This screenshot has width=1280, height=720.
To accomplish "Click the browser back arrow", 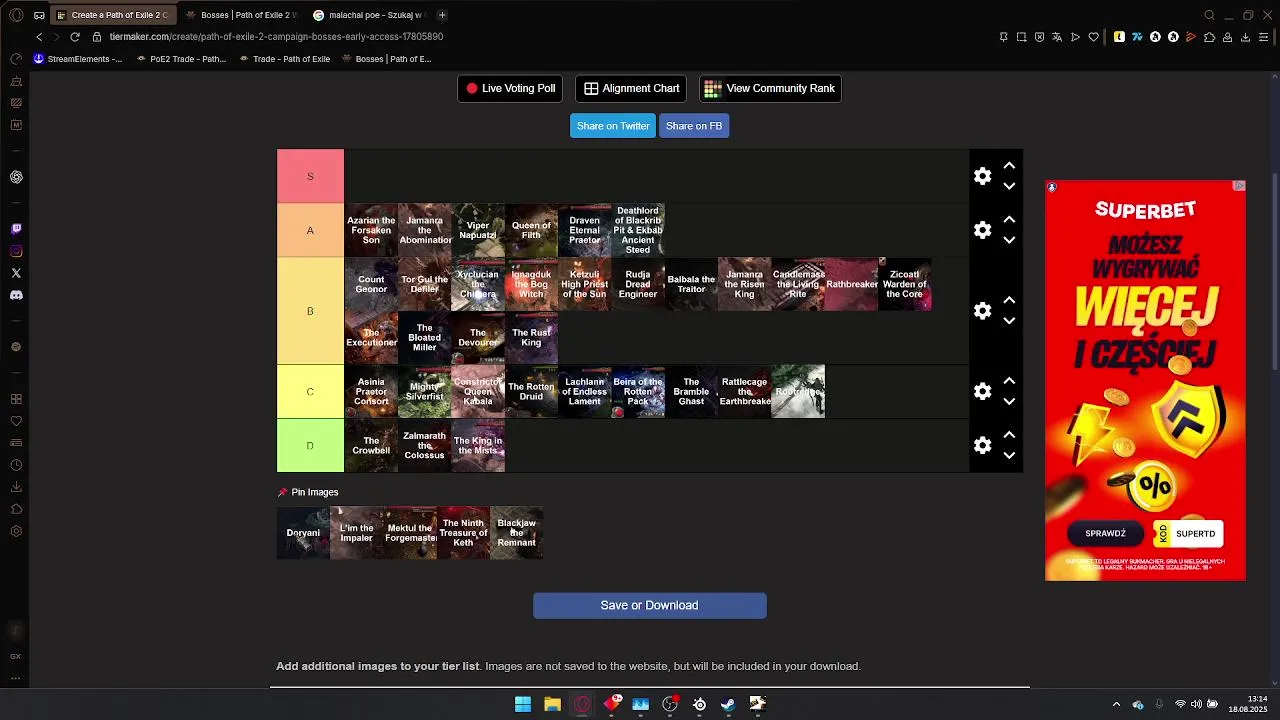I will pos(39,37).
